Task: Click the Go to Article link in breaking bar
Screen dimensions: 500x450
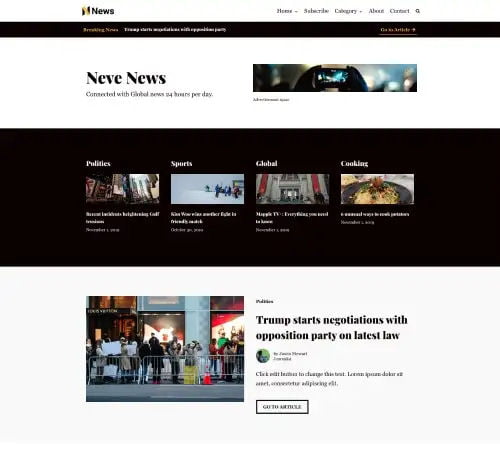Action: pos(398,30)
